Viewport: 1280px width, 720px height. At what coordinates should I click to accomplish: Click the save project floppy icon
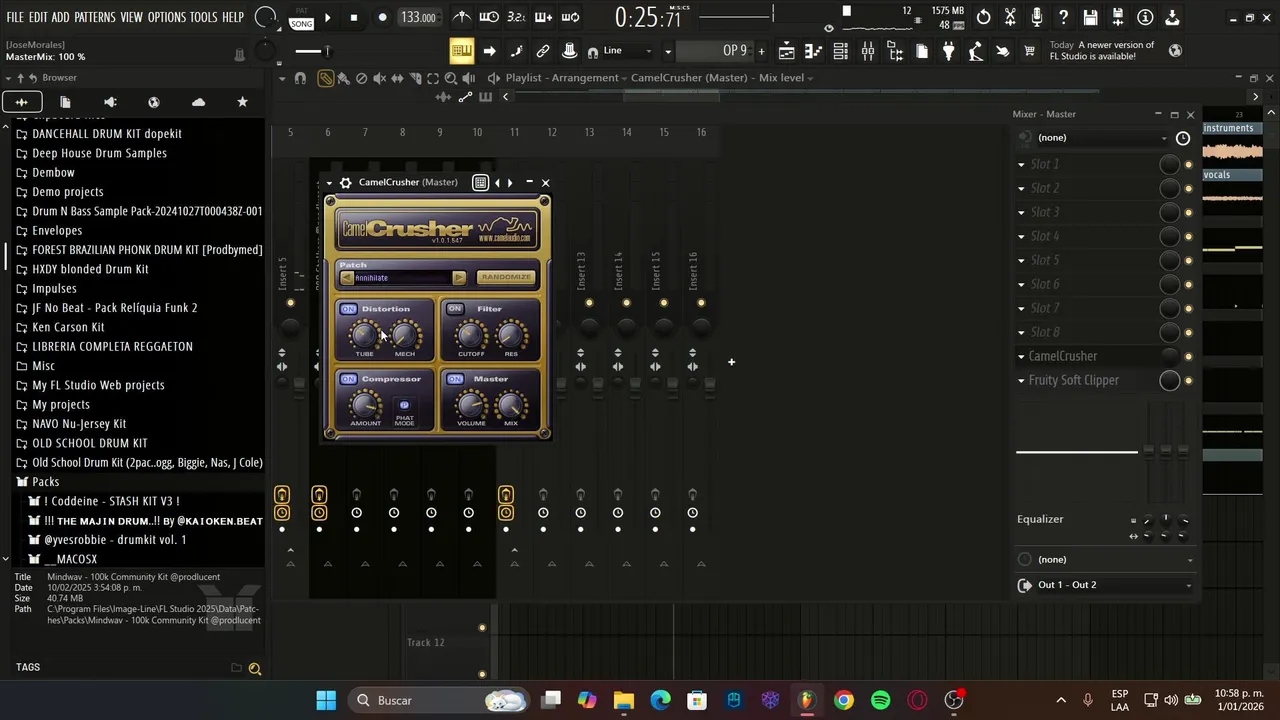click(x=1091, y=17)
